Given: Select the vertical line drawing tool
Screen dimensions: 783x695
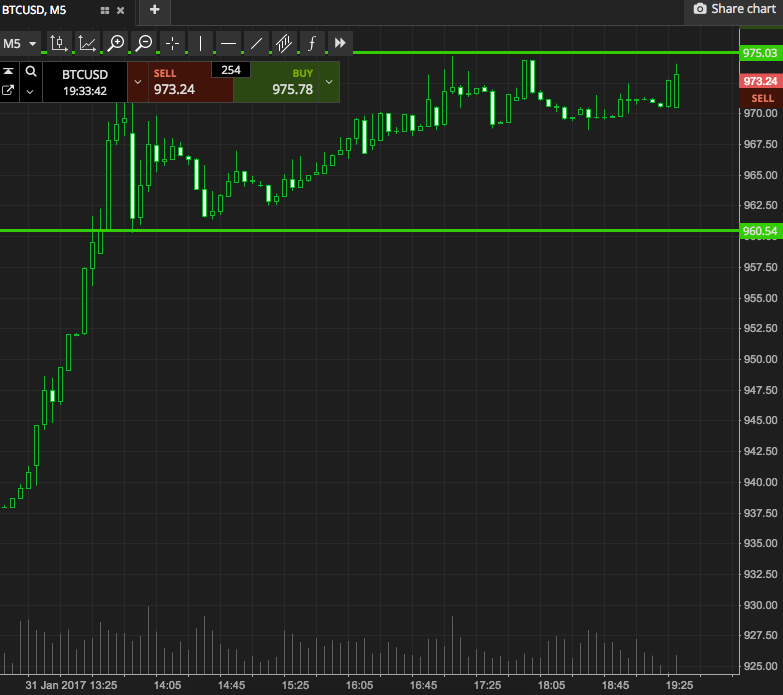Looking at the screenshot, I should point(200,43).
